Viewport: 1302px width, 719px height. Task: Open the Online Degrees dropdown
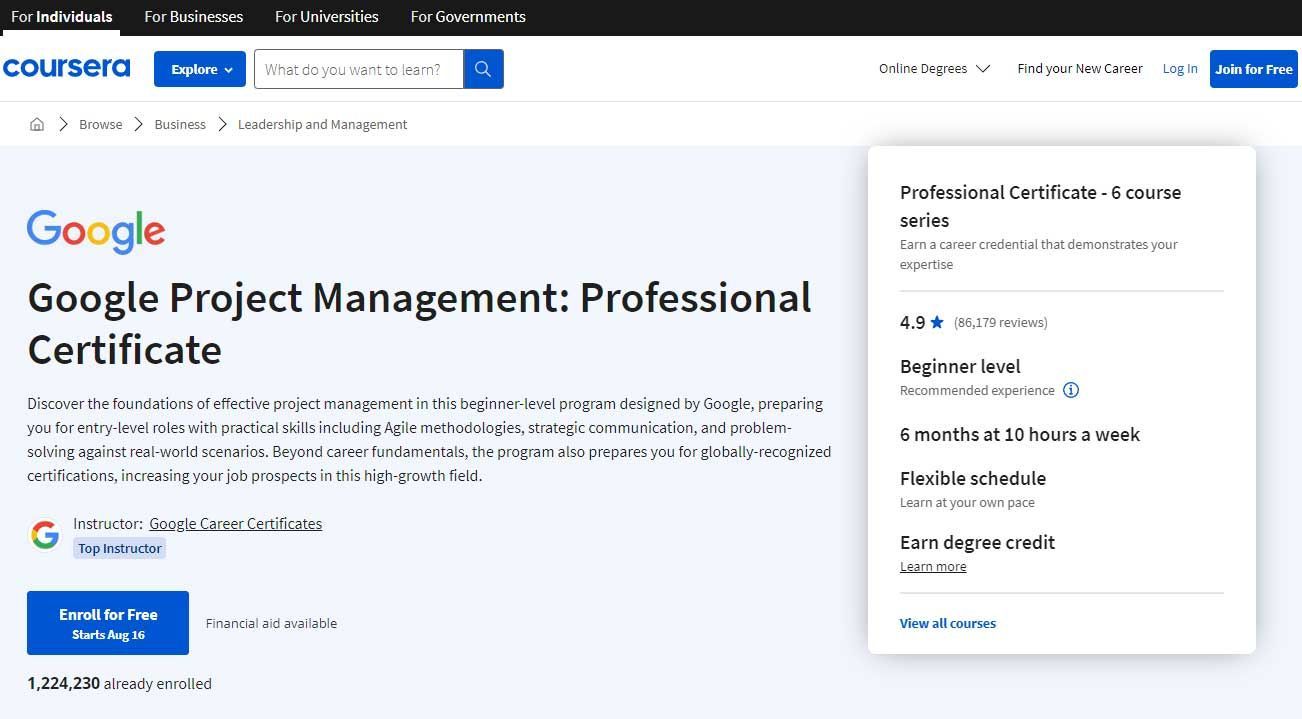point(933,68)
